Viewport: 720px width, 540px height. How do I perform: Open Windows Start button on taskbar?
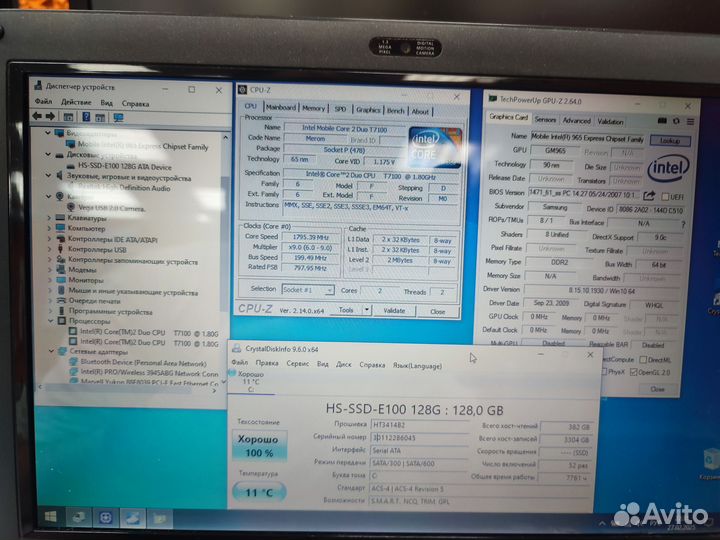[x=46, y=518]
